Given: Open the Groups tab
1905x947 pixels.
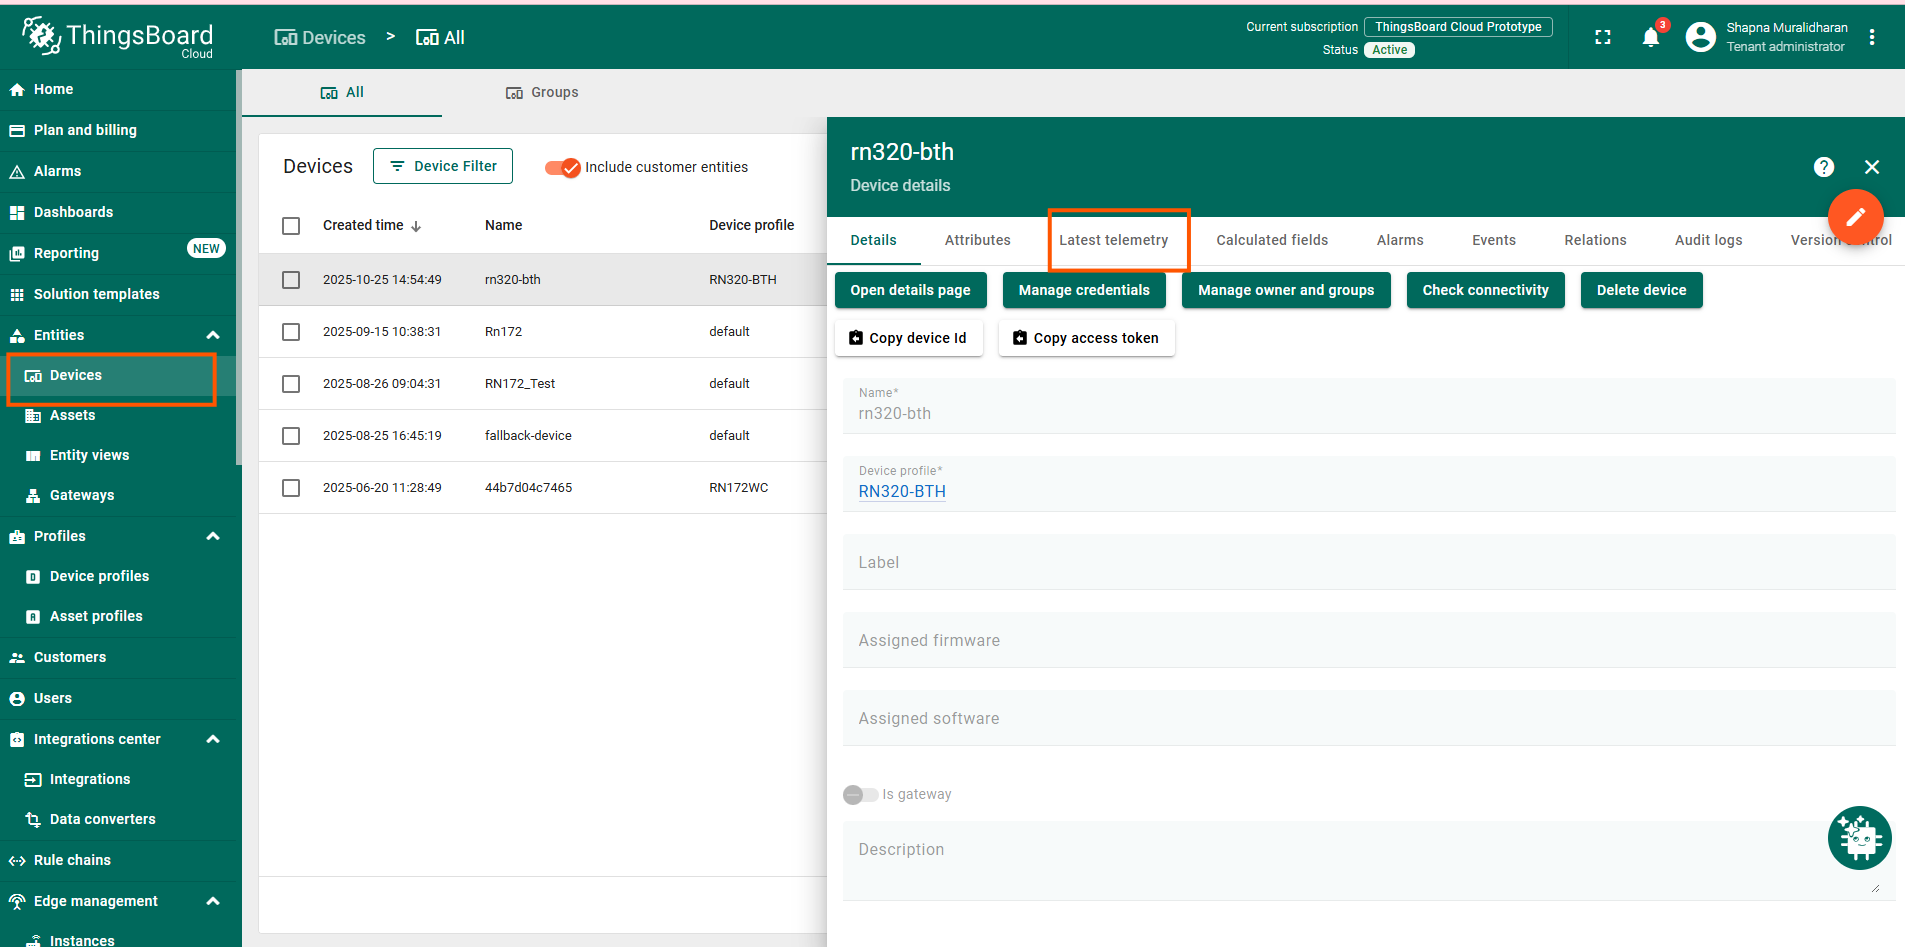Looking at the screenshot, I should coord(542,92).
